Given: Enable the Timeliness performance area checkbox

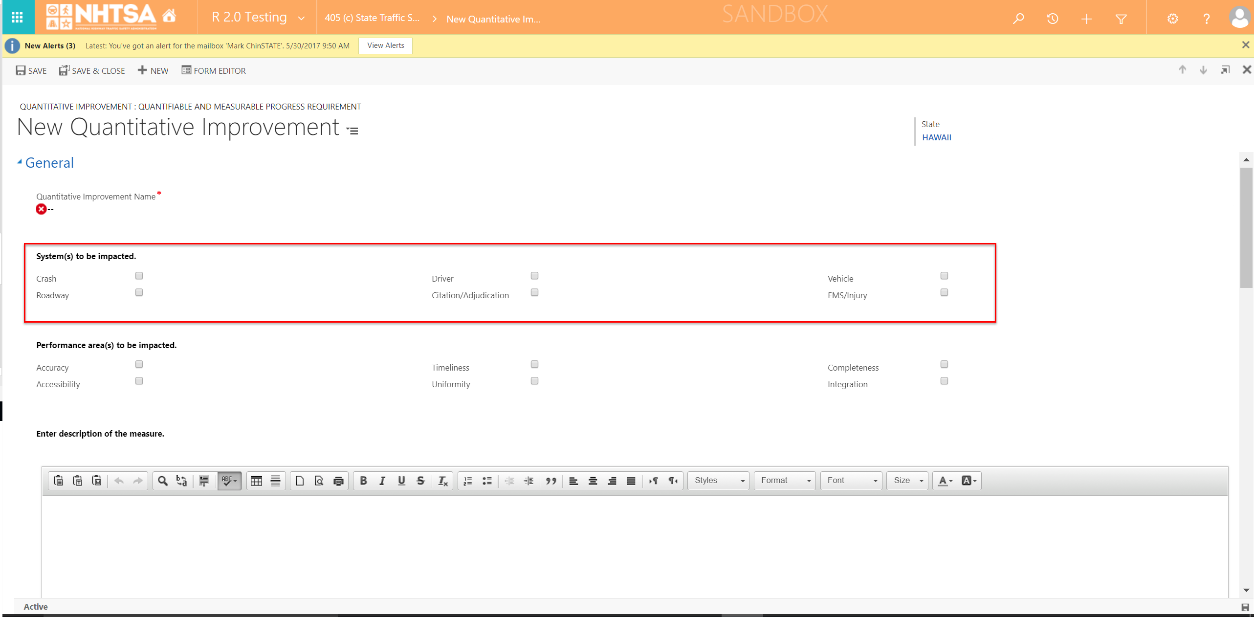Looking at the screenshot, I should (535, 364).
